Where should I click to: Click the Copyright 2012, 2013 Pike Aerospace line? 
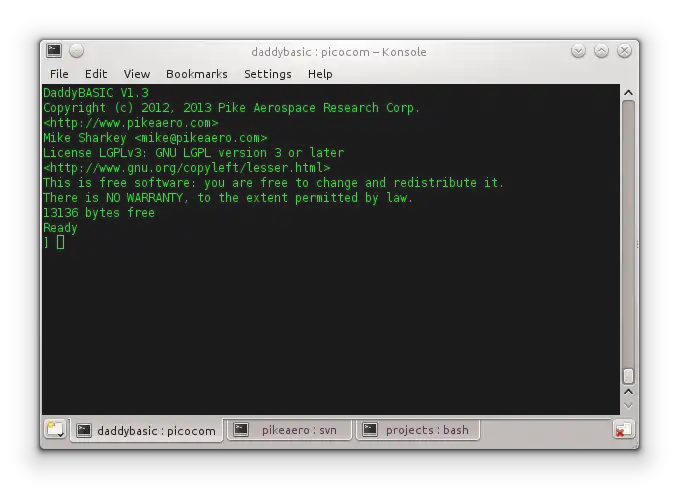click(231, 108)
